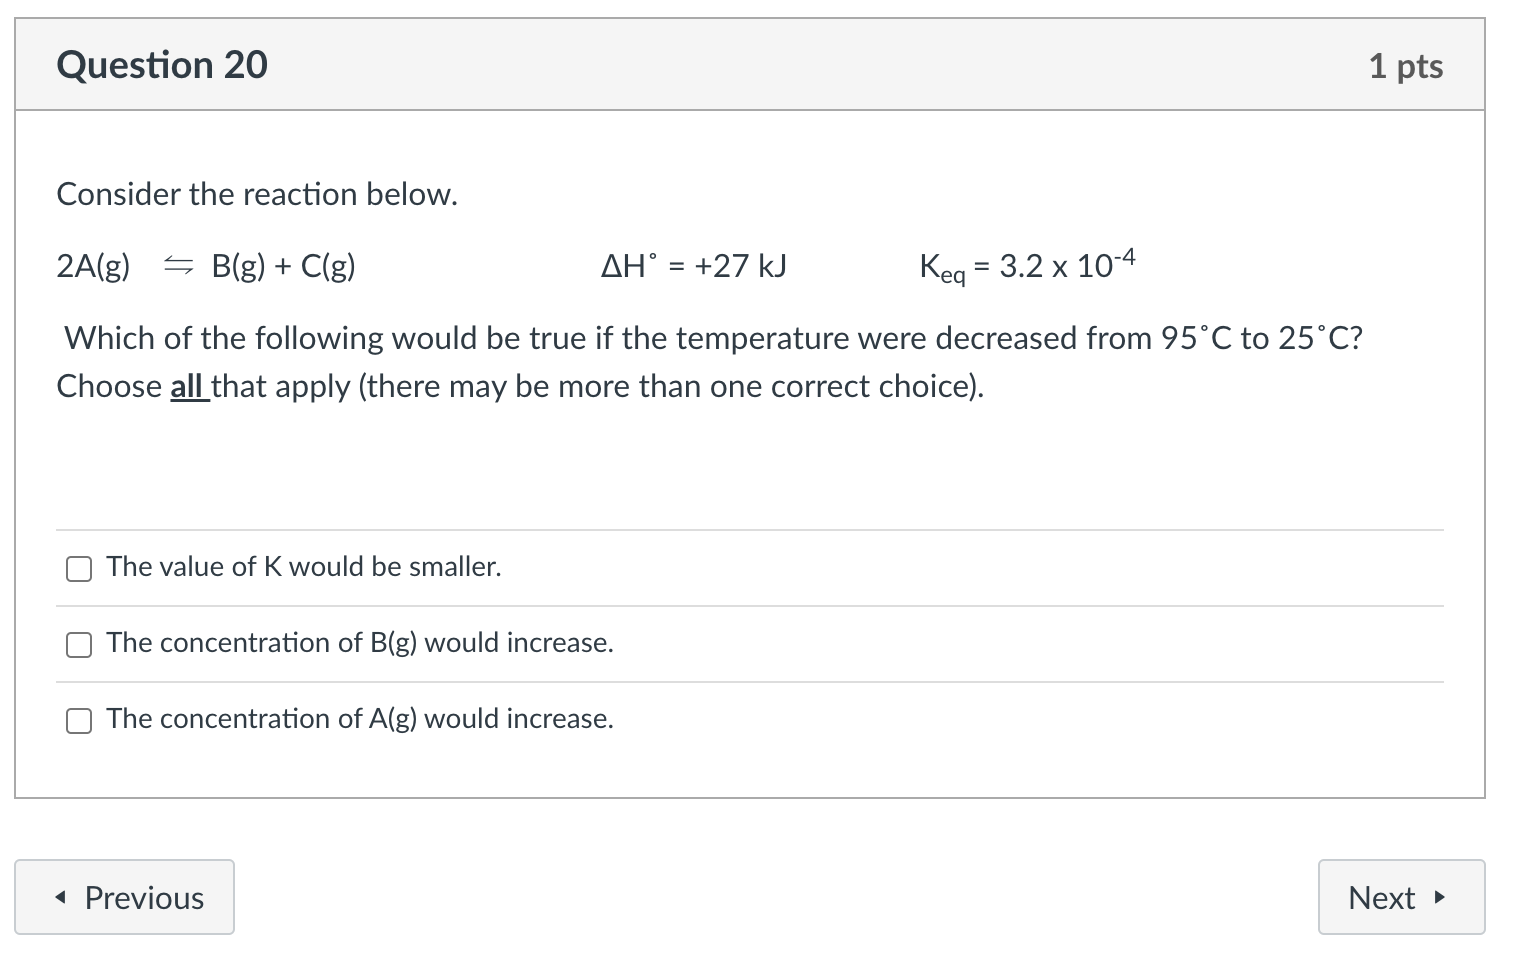The image size is (1532, 963).
Task: Click the underlined word 'all'
Action: 187,387
